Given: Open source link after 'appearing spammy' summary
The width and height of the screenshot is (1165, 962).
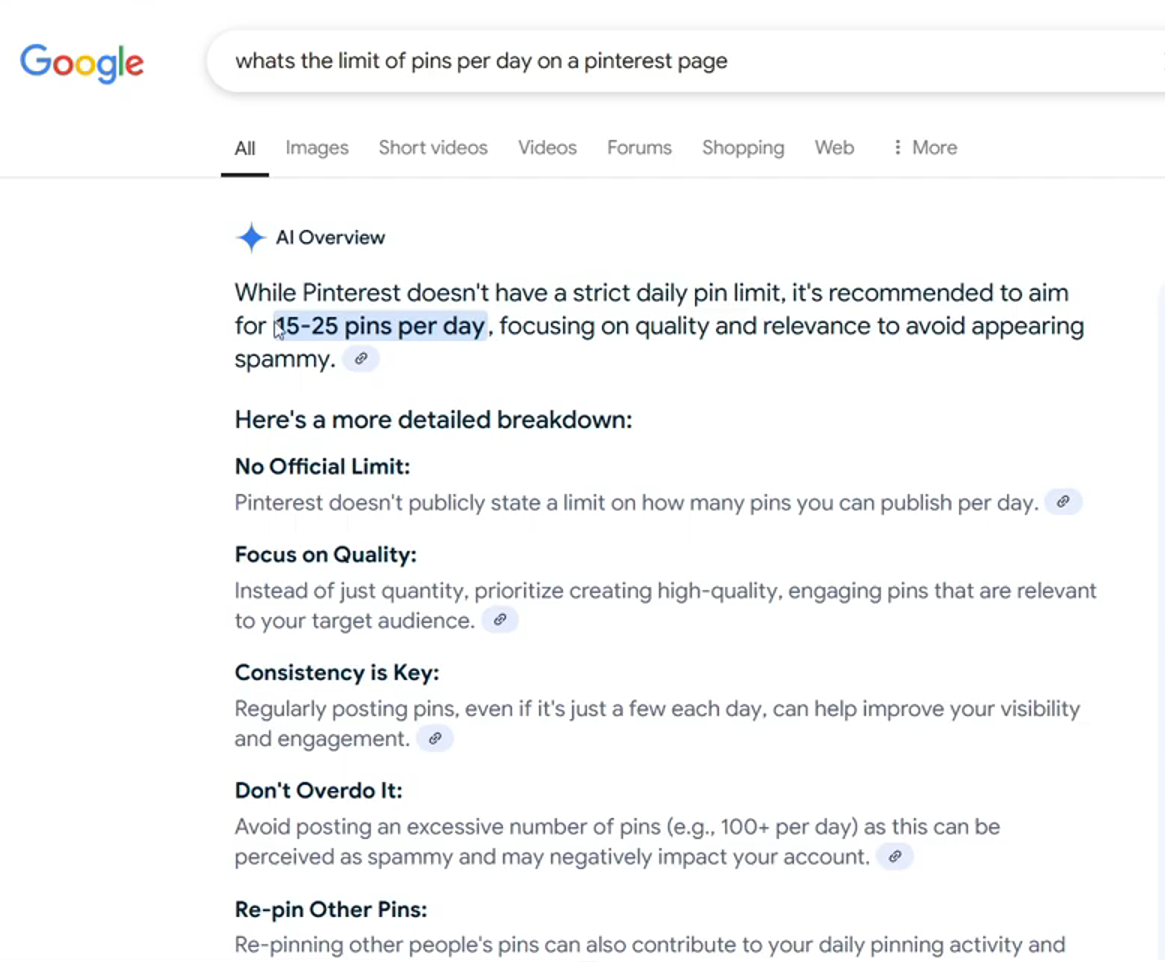Looking at the screenshot, I should 361,359.
